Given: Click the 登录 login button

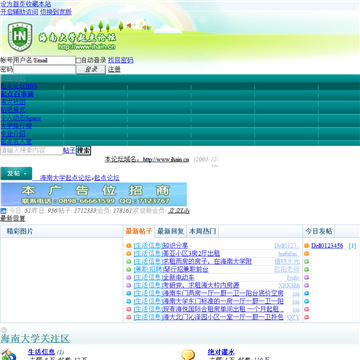Looking at the screenshot, I should [x=91, y=69].
